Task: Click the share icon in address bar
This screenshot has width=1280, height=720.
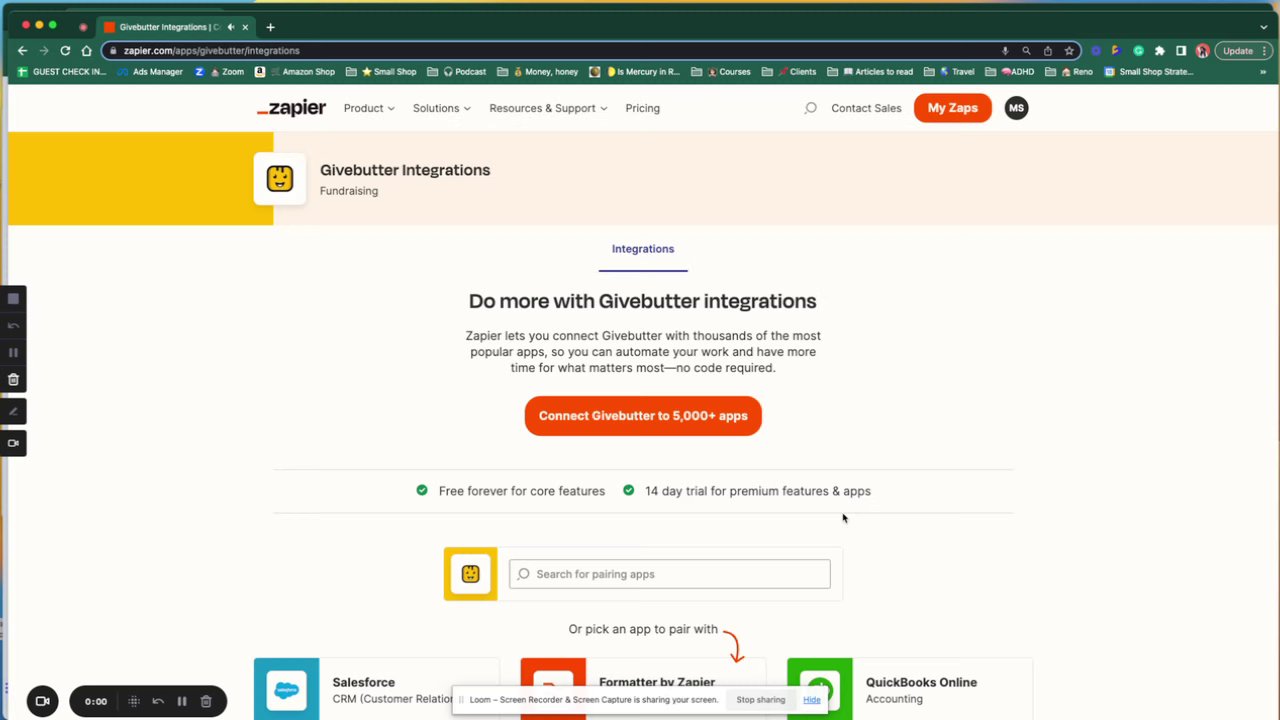Action: (x=1048, y=50)
